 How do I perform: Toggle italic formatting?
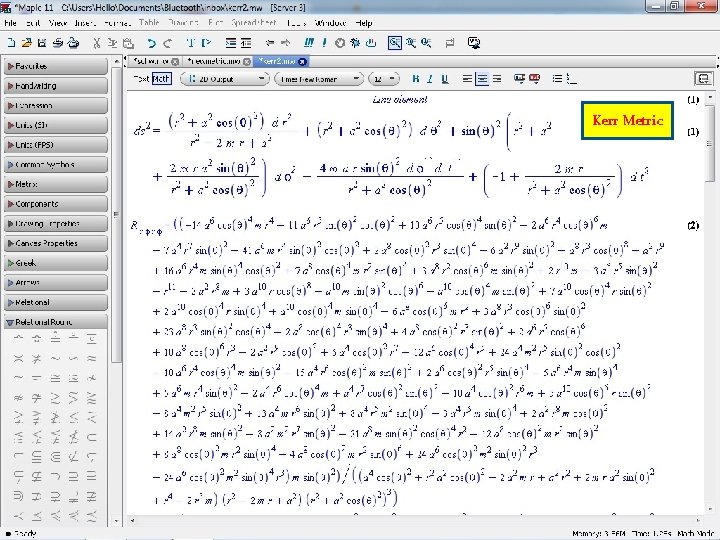tap(430, 79)
